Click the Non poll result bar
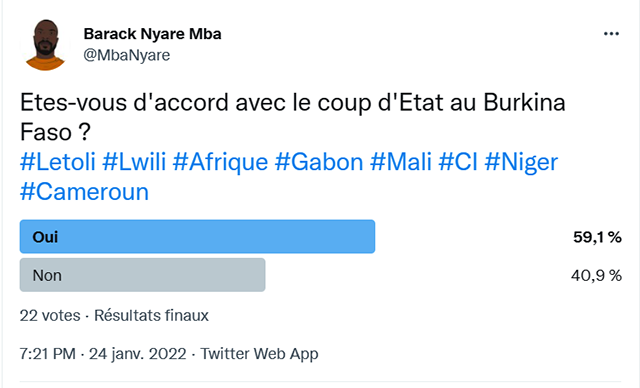The width and height of the screenshot is (640, 388). click(142, 275)
